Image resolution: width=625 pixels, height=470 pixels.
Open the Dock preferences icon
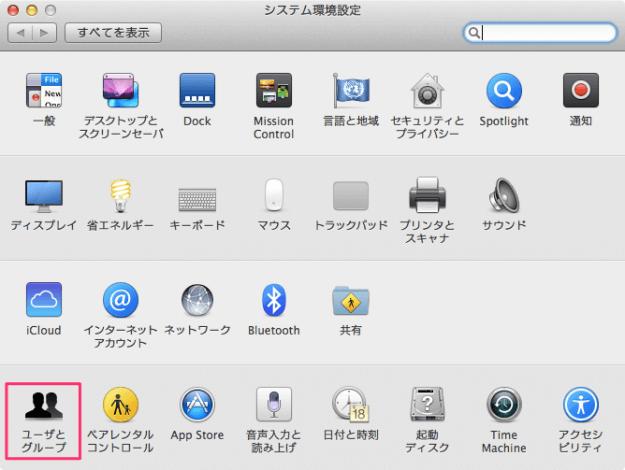click(x=197, y=90)
